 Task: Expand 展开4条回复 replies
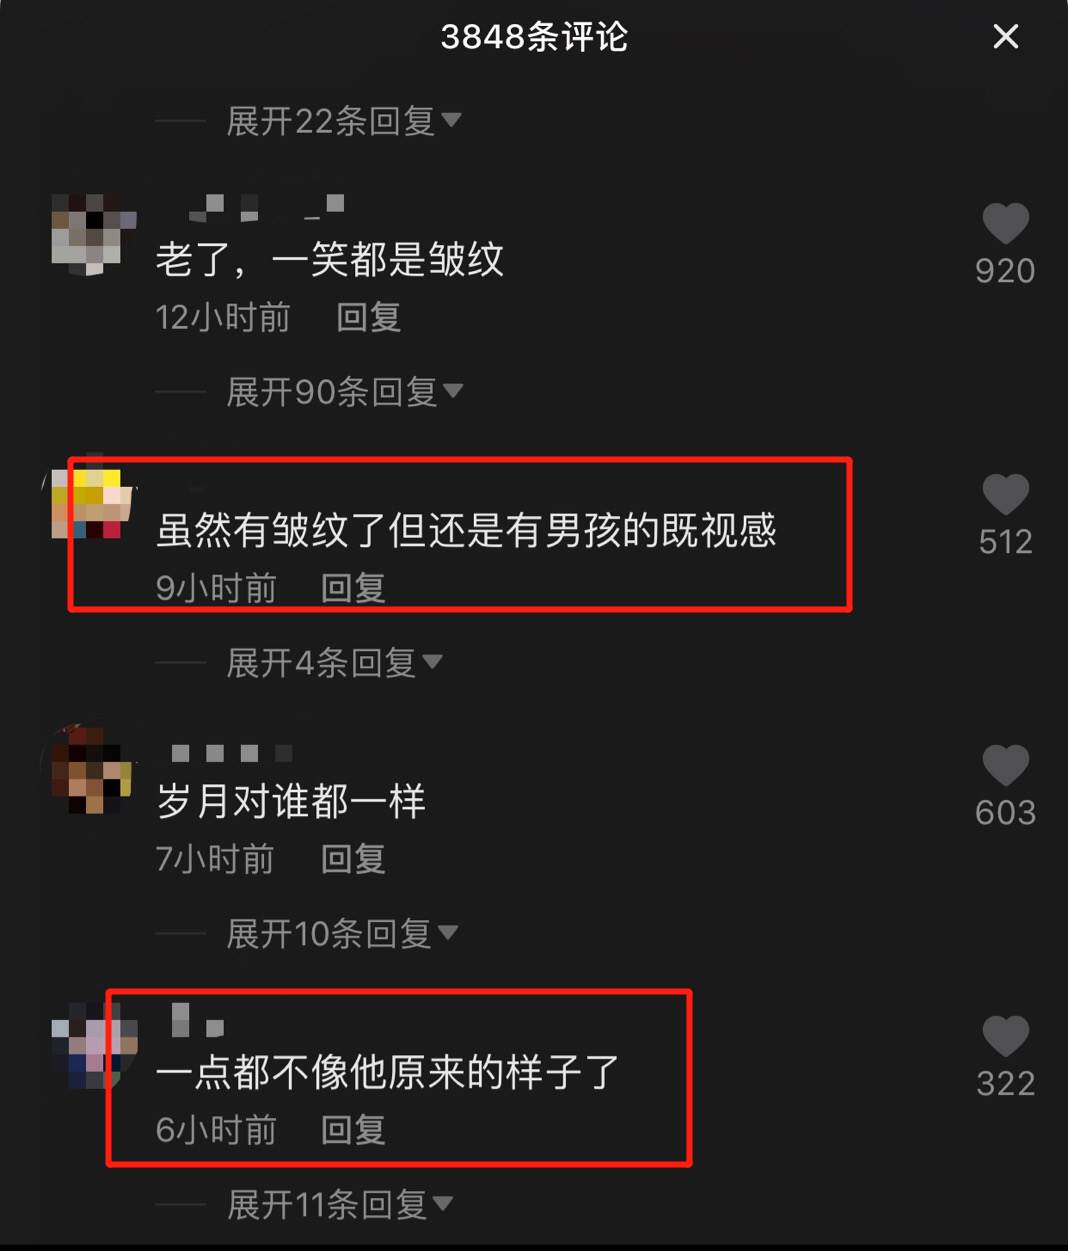pos(334,662)
